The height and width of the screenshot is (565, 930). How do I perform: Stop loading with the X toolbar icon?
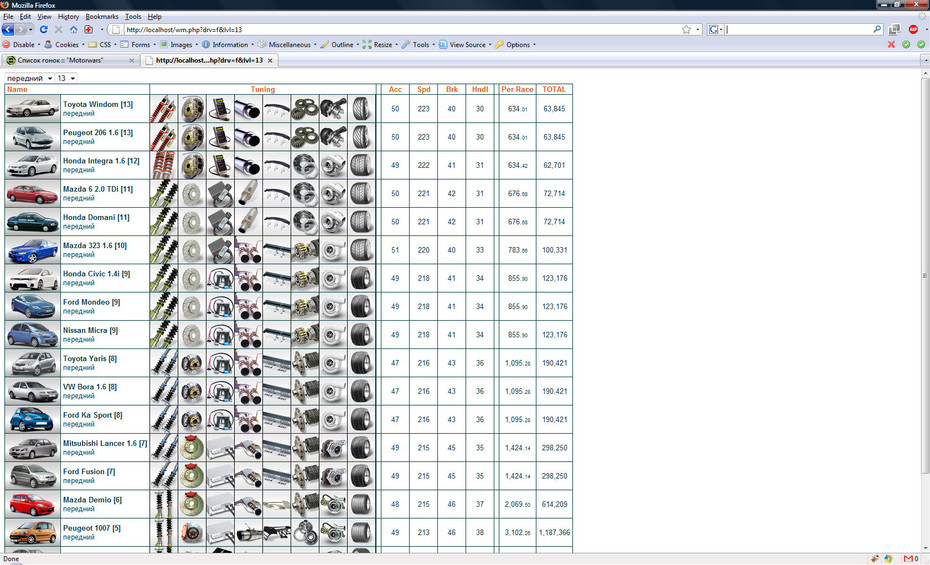click(58, 29)
